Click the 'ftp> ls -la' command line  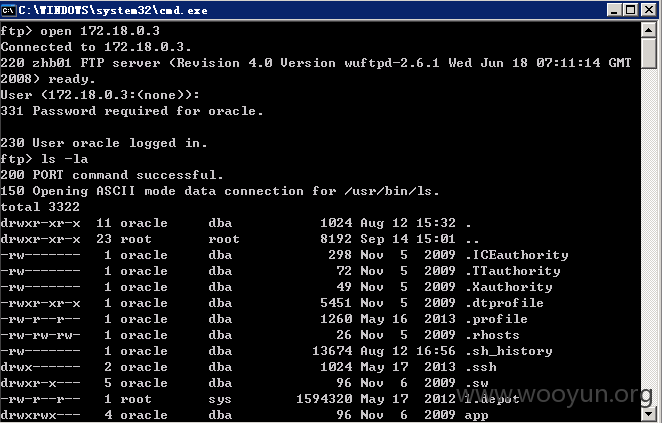[x=44, y=159]
